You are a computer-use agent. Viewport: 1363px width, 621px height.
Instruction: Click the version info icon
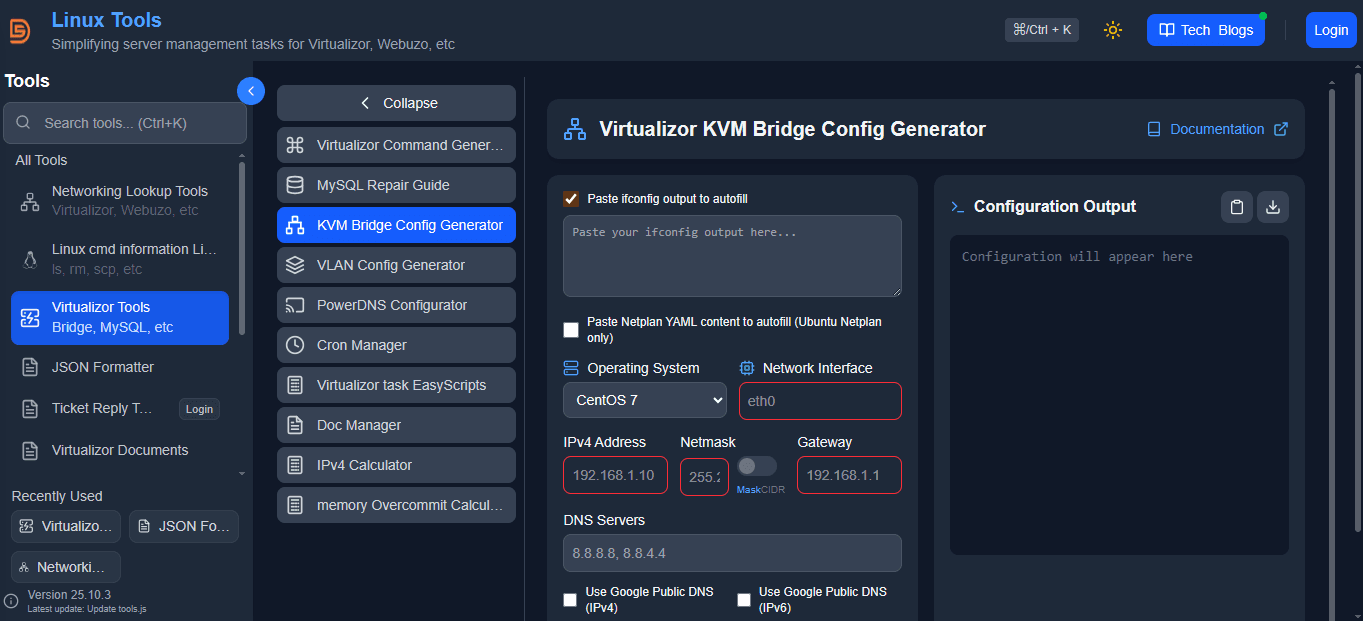[11, 601]
